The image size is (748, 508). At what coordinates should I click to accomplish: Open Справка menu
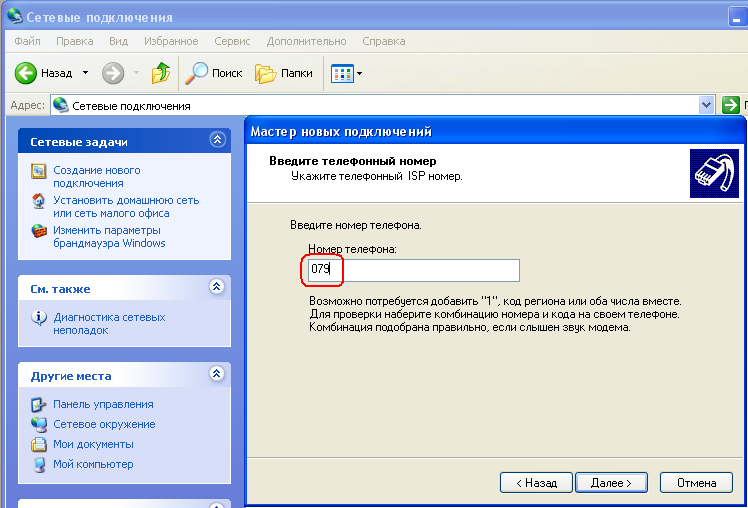(x=384, y=41)
